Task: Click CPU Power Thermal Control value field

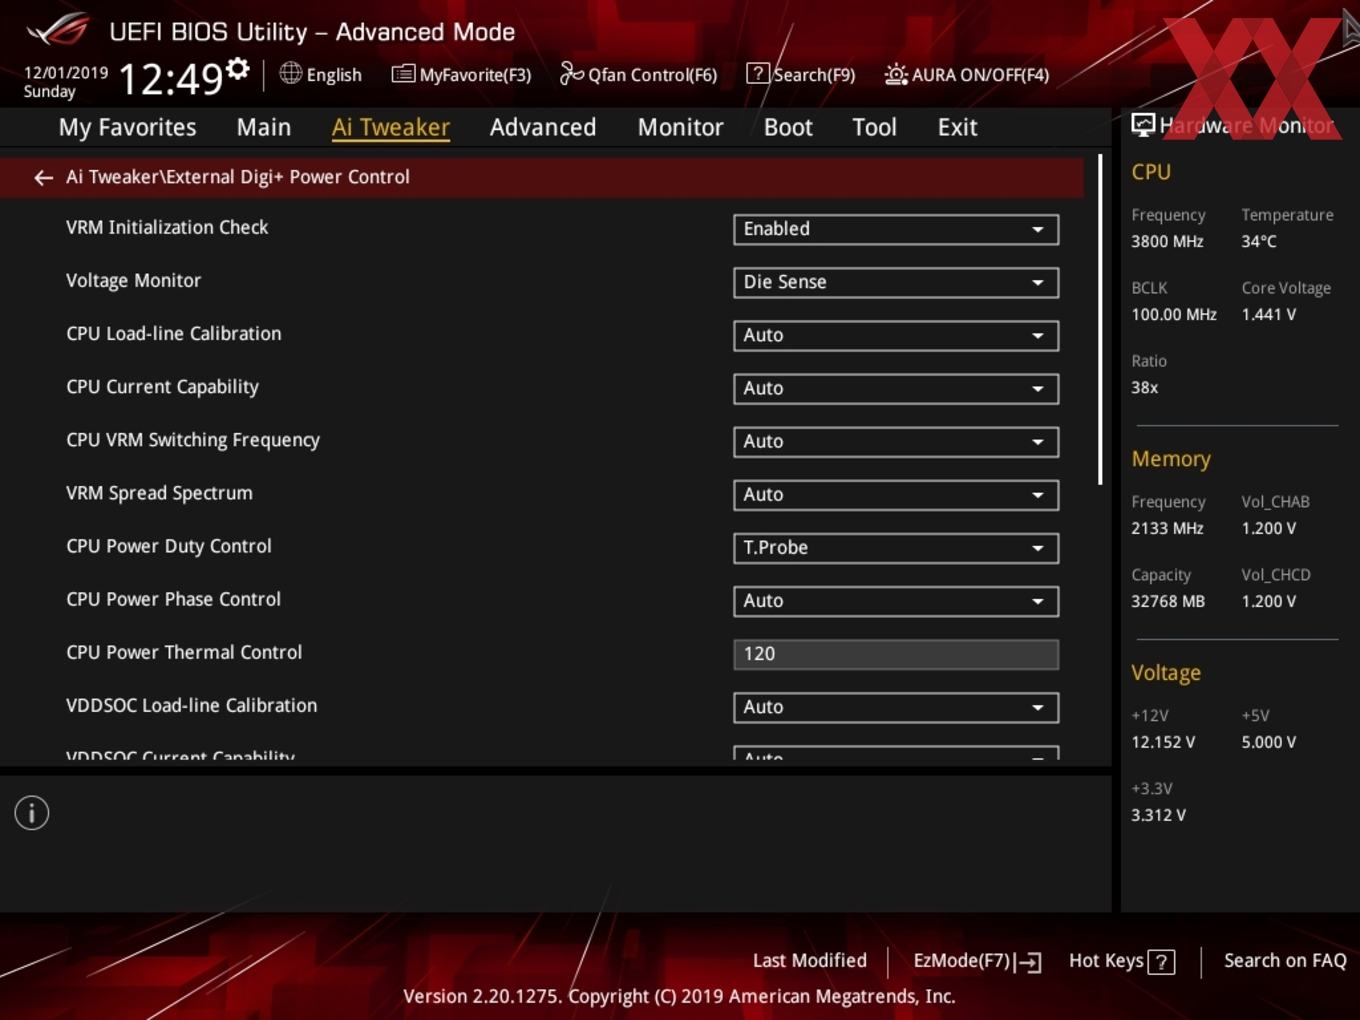Action: [895, 654]
